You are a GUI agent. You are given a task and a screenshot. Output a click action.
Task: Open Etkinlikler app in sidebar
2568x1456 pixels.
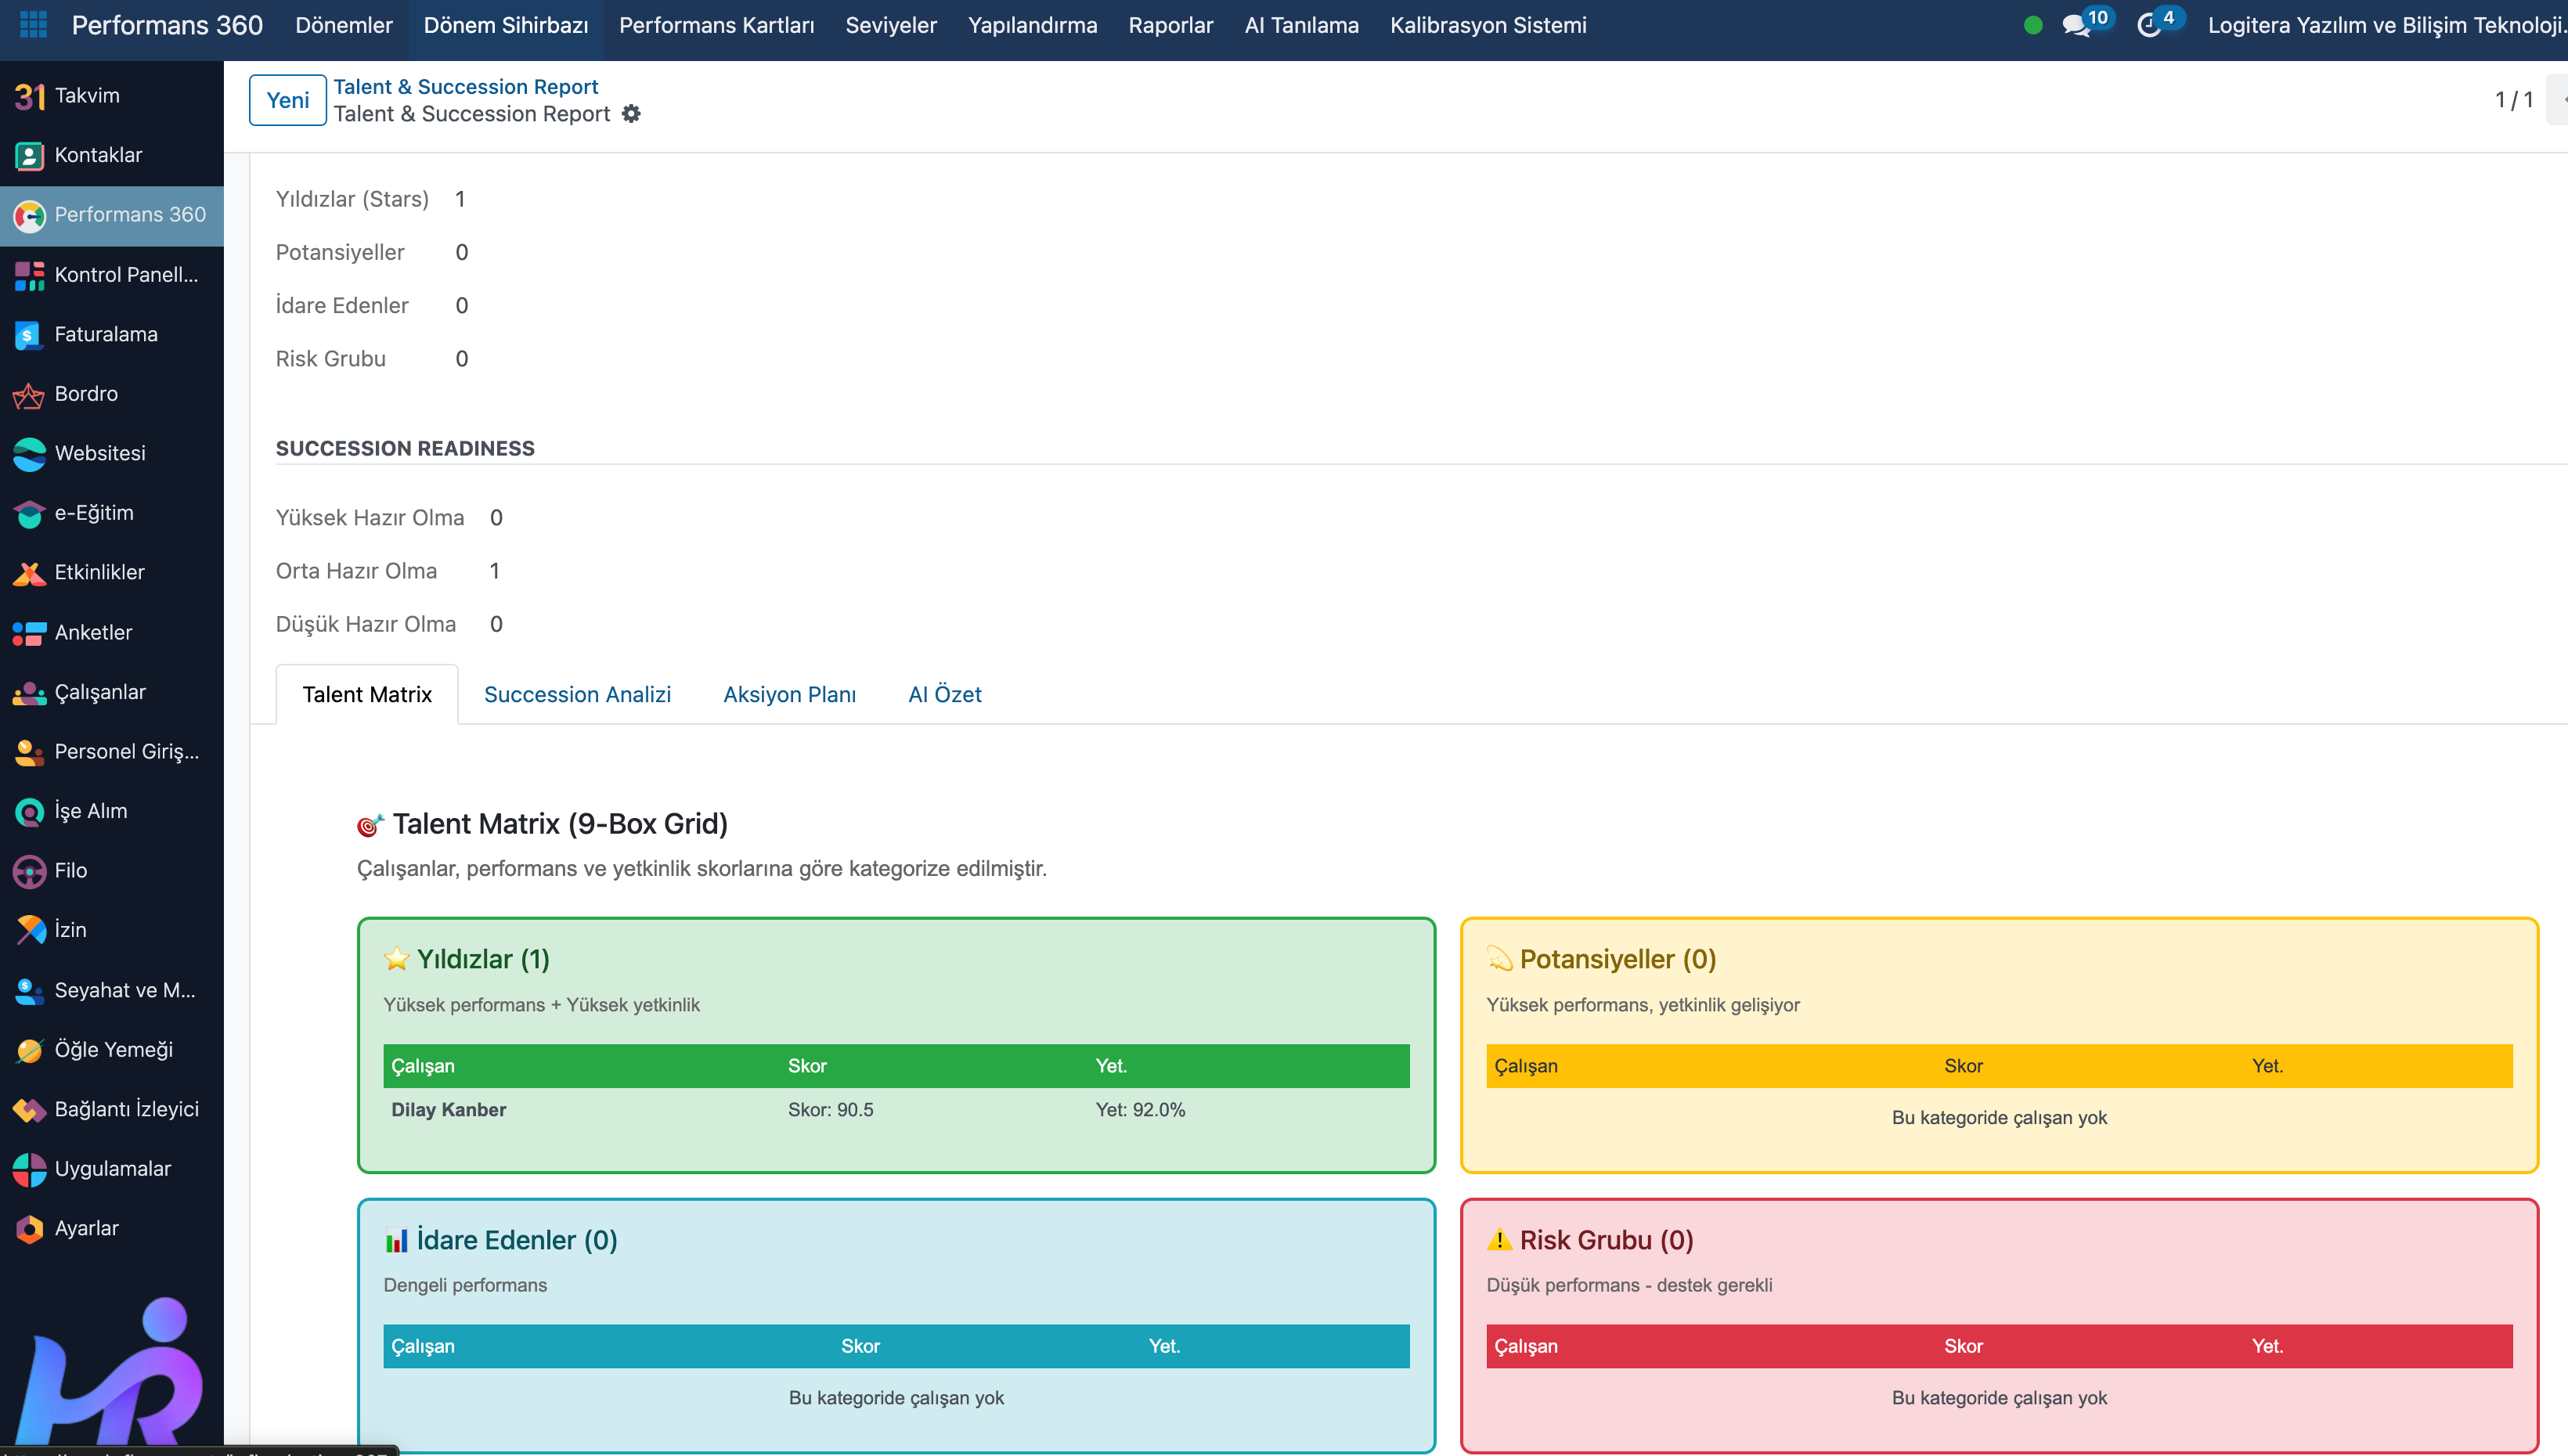112,572
